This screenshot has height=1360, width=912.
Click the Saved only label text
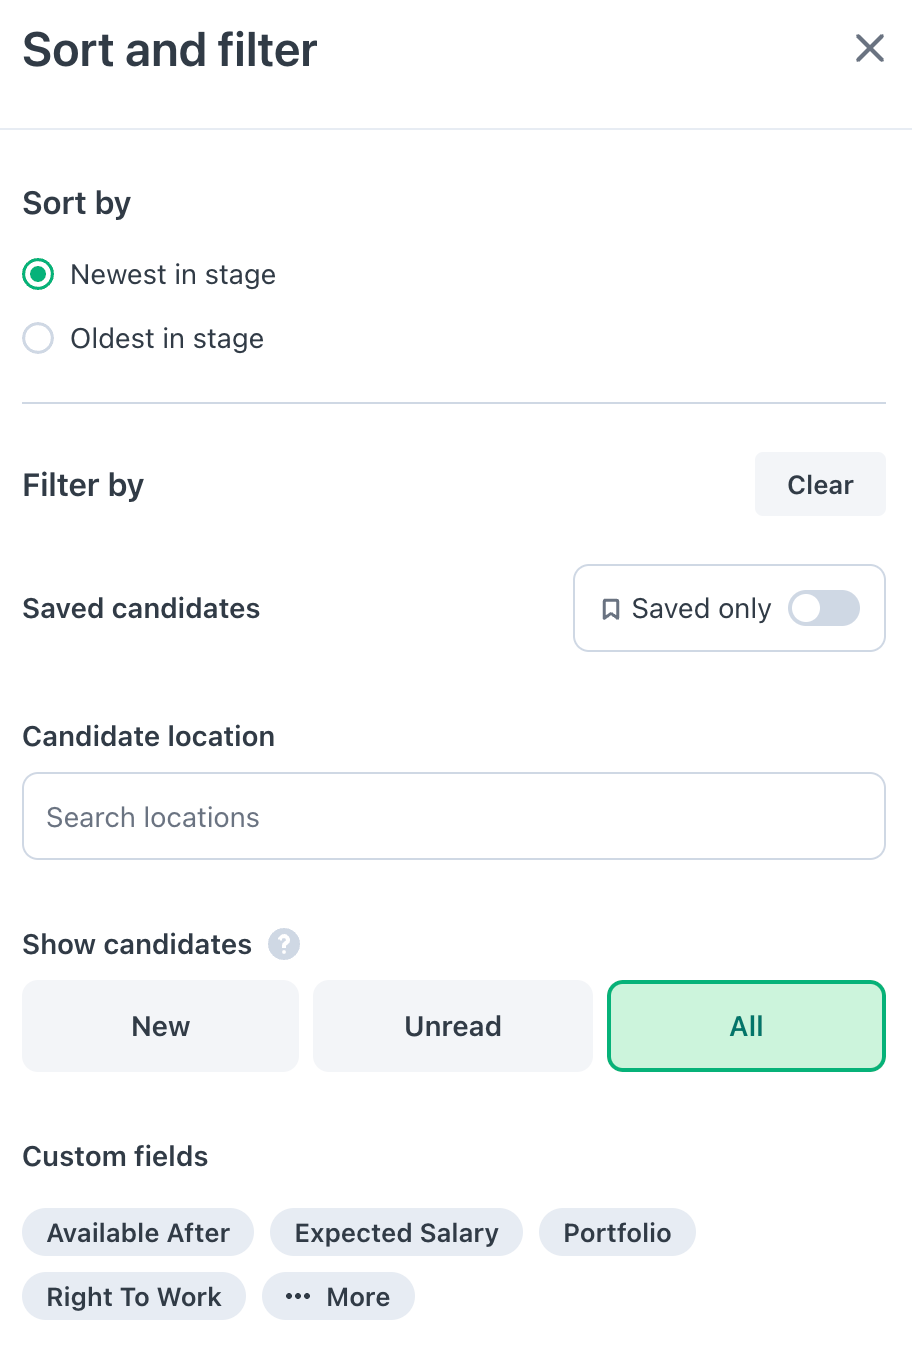pos(701,608)
